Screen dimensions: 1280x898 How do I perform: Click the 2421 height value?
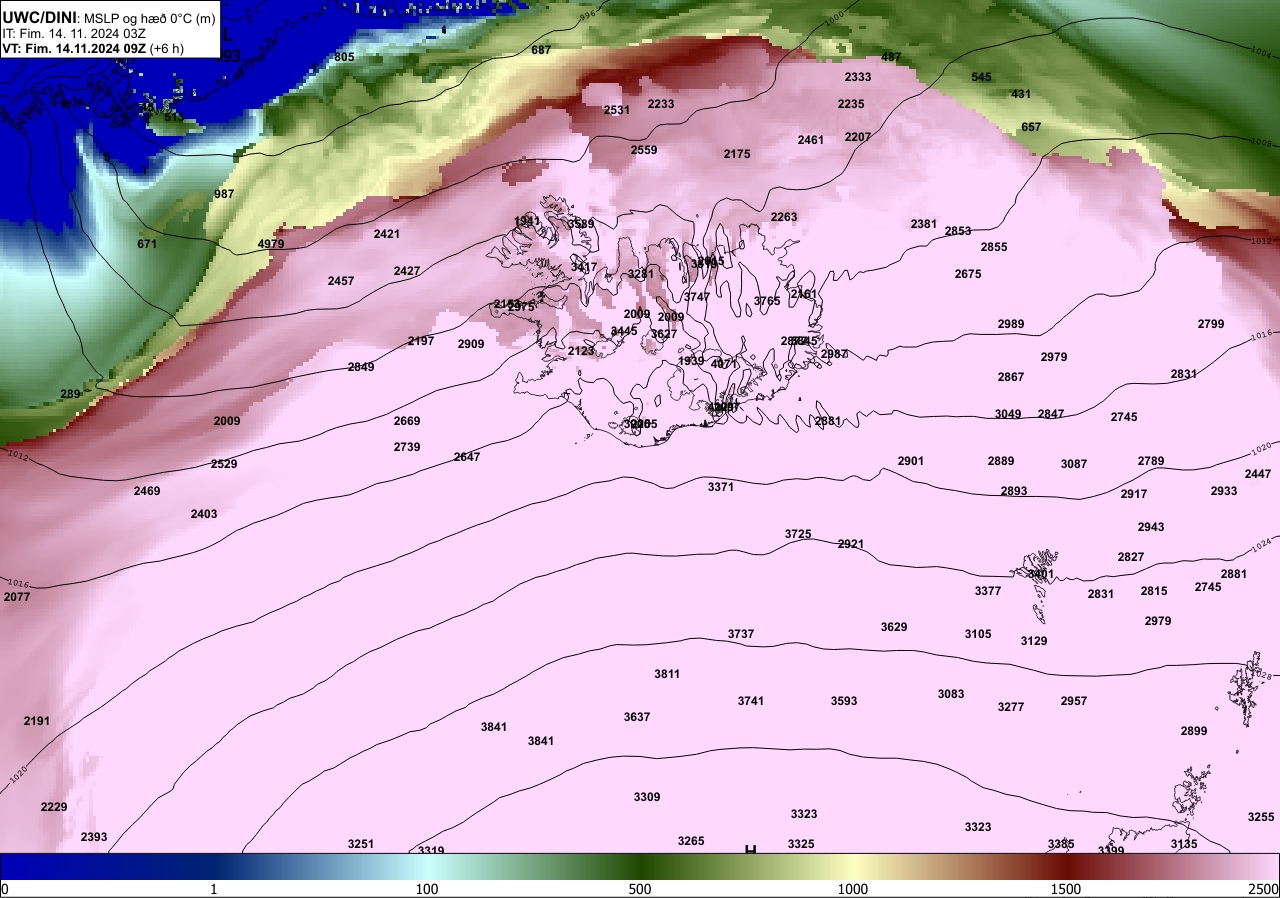click(x=387, y=234)
